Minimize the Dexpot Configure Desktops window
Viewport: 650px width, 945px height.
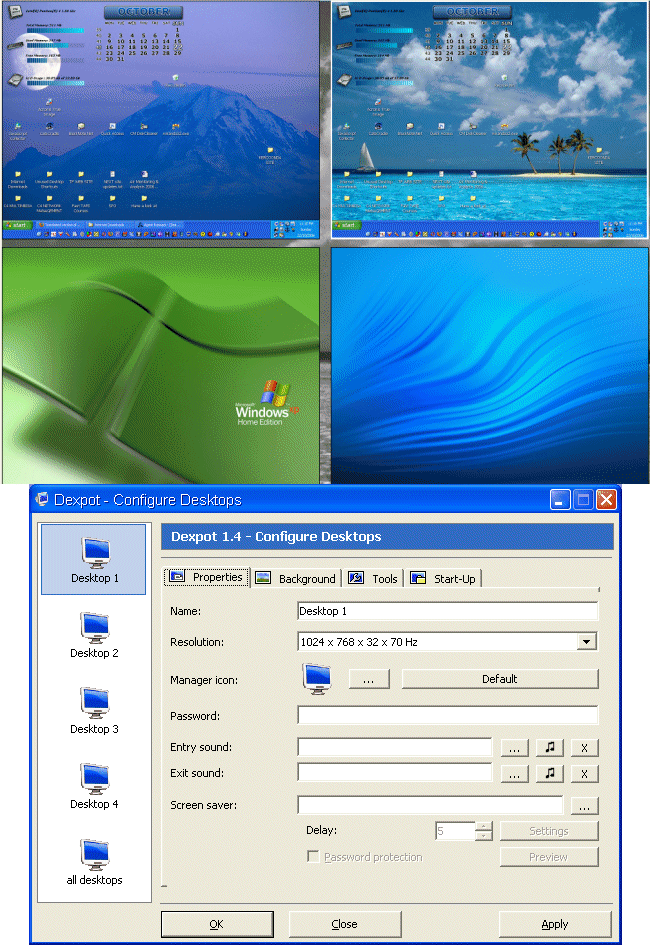coord(560,500)
